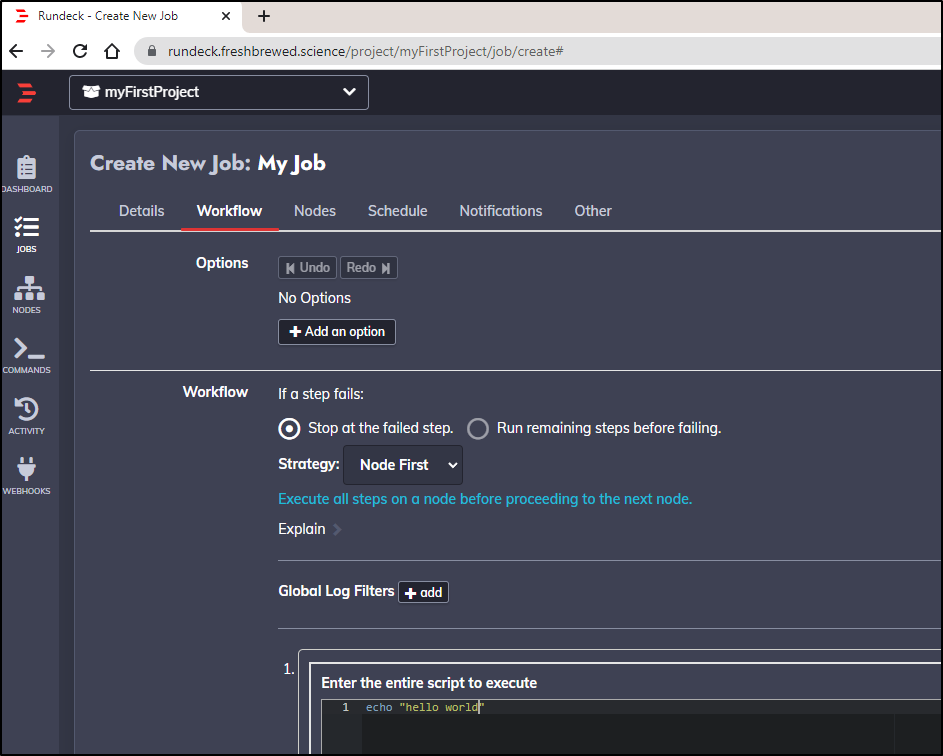This screenshot has width=943, height=756.
Task: Select the 'Rundeck - Create New Job' browser tab
Action: click(123, 16)
